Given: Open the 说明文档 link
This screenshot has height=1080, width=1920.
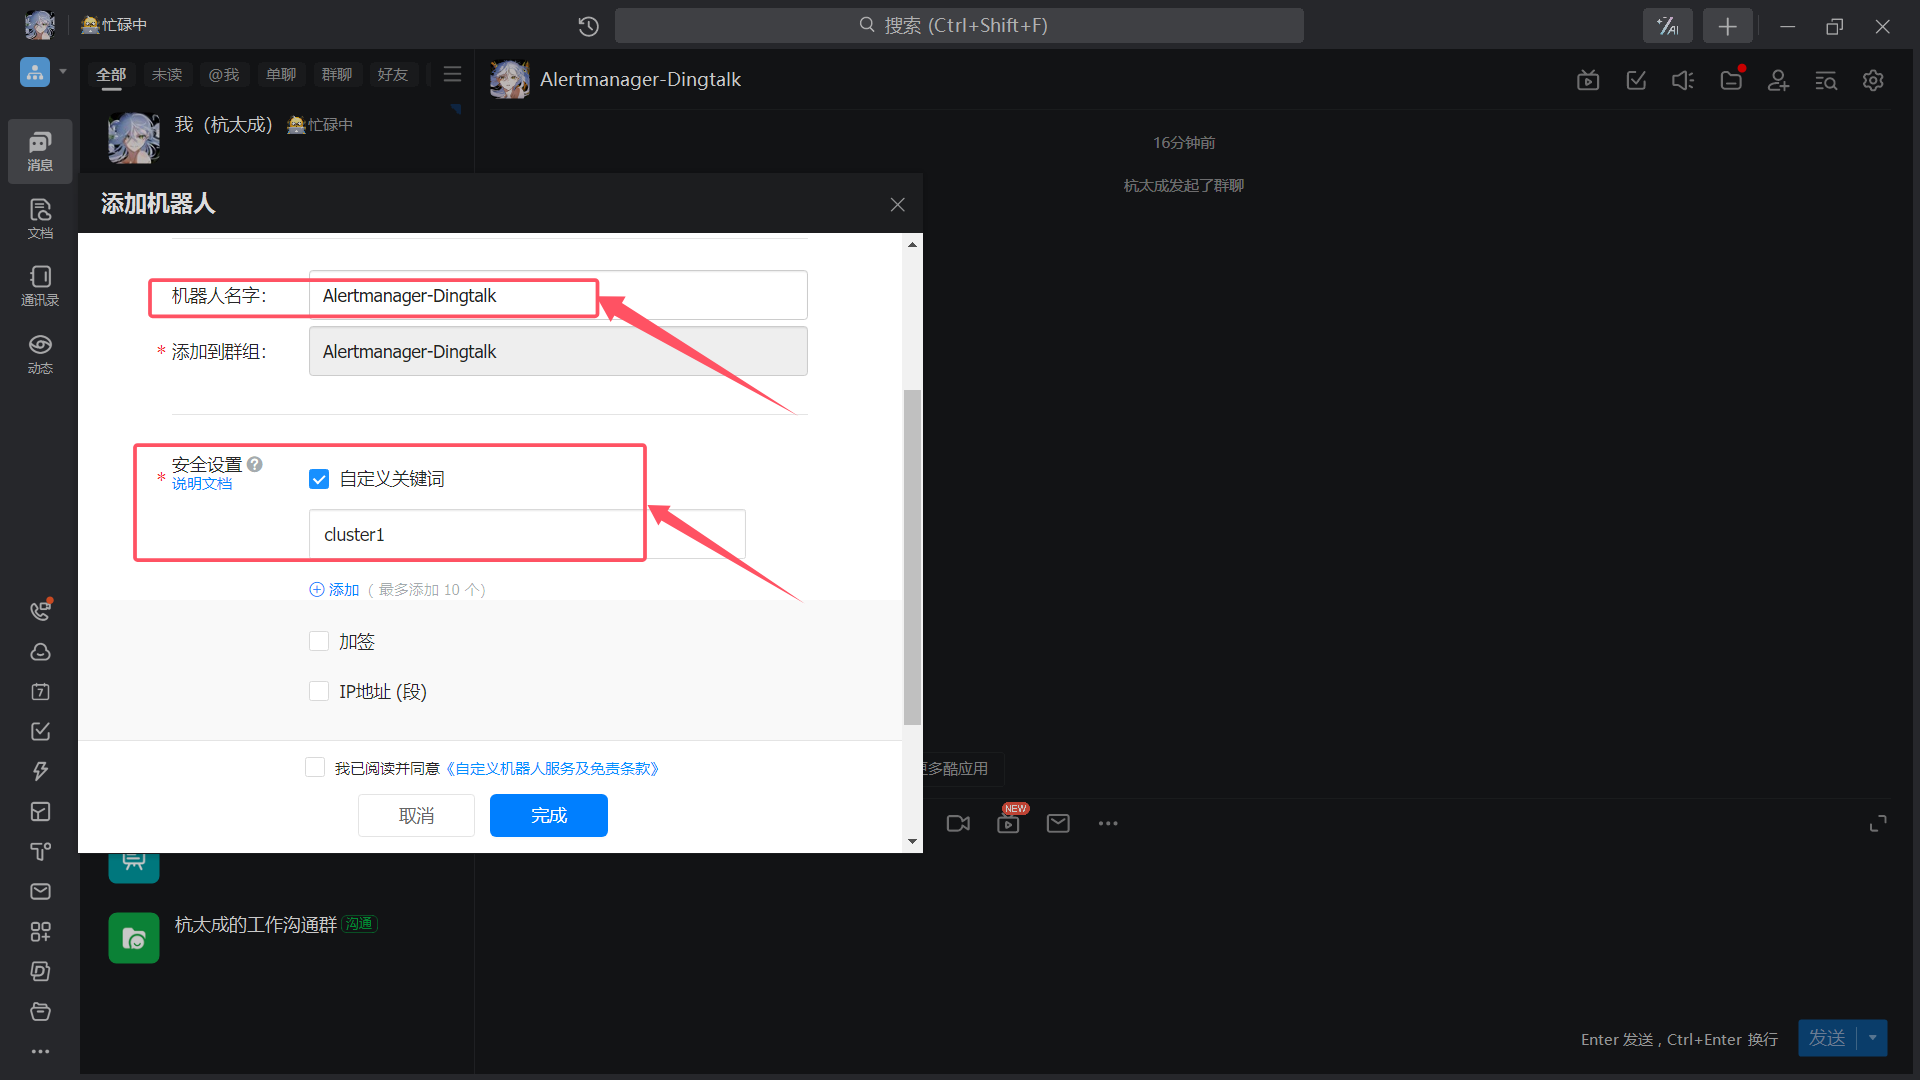Looking at the screenshot, I should pyautogui.click(x=201, y=484).
